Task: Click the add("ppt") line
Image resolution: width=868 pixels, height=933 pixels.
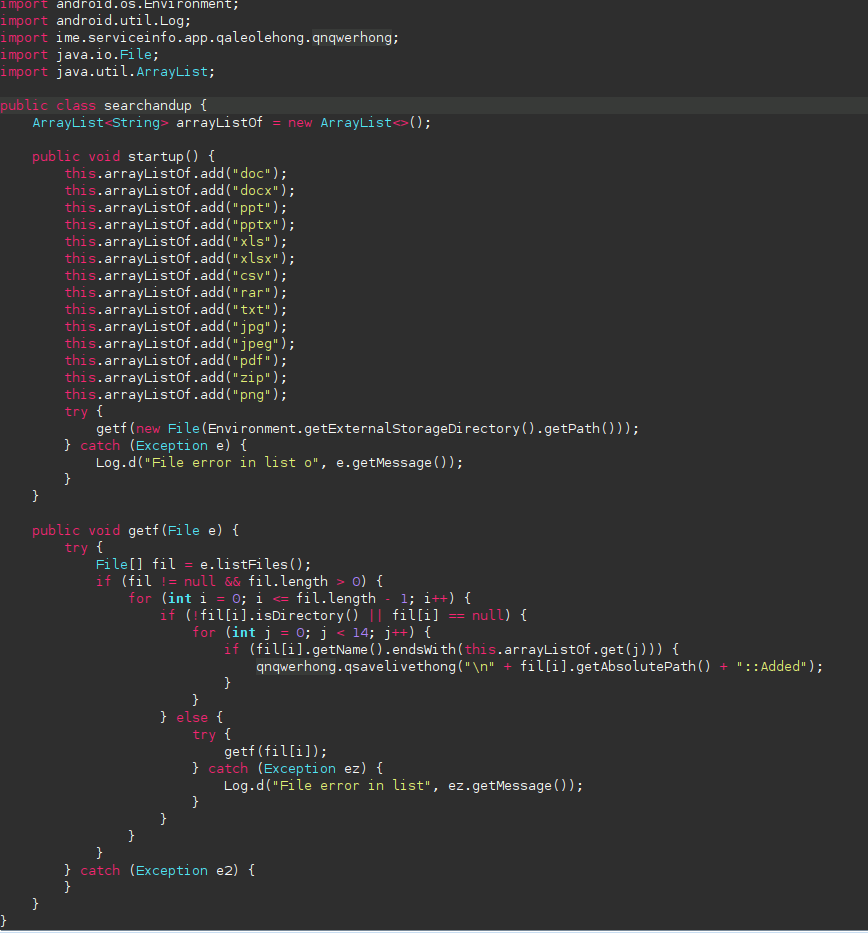Action: click(176, 208)
